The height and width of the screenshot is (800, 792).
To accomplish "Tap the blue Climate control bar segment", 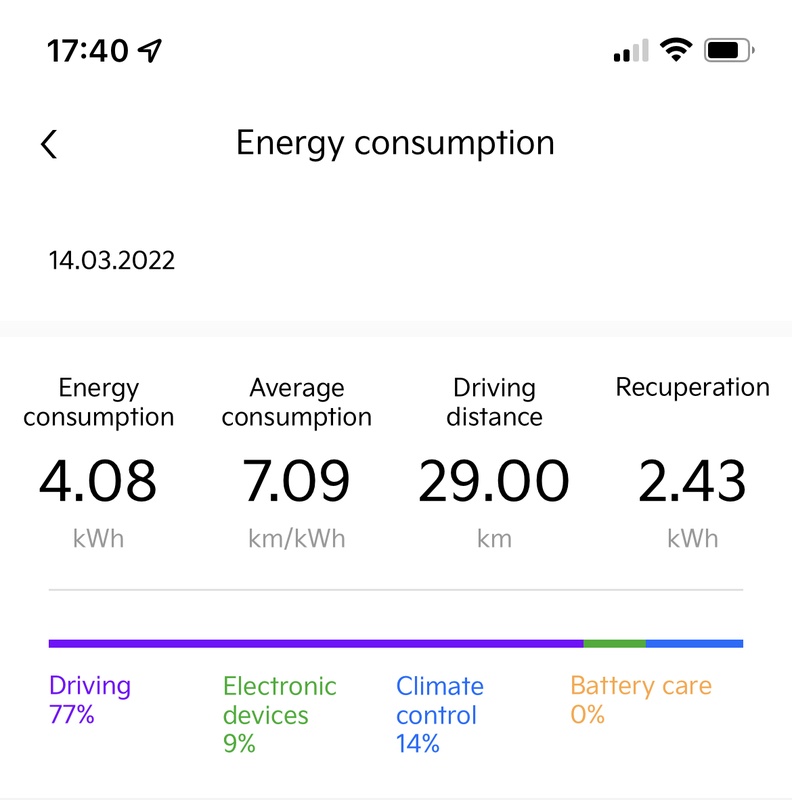I will tap(694, 644).
